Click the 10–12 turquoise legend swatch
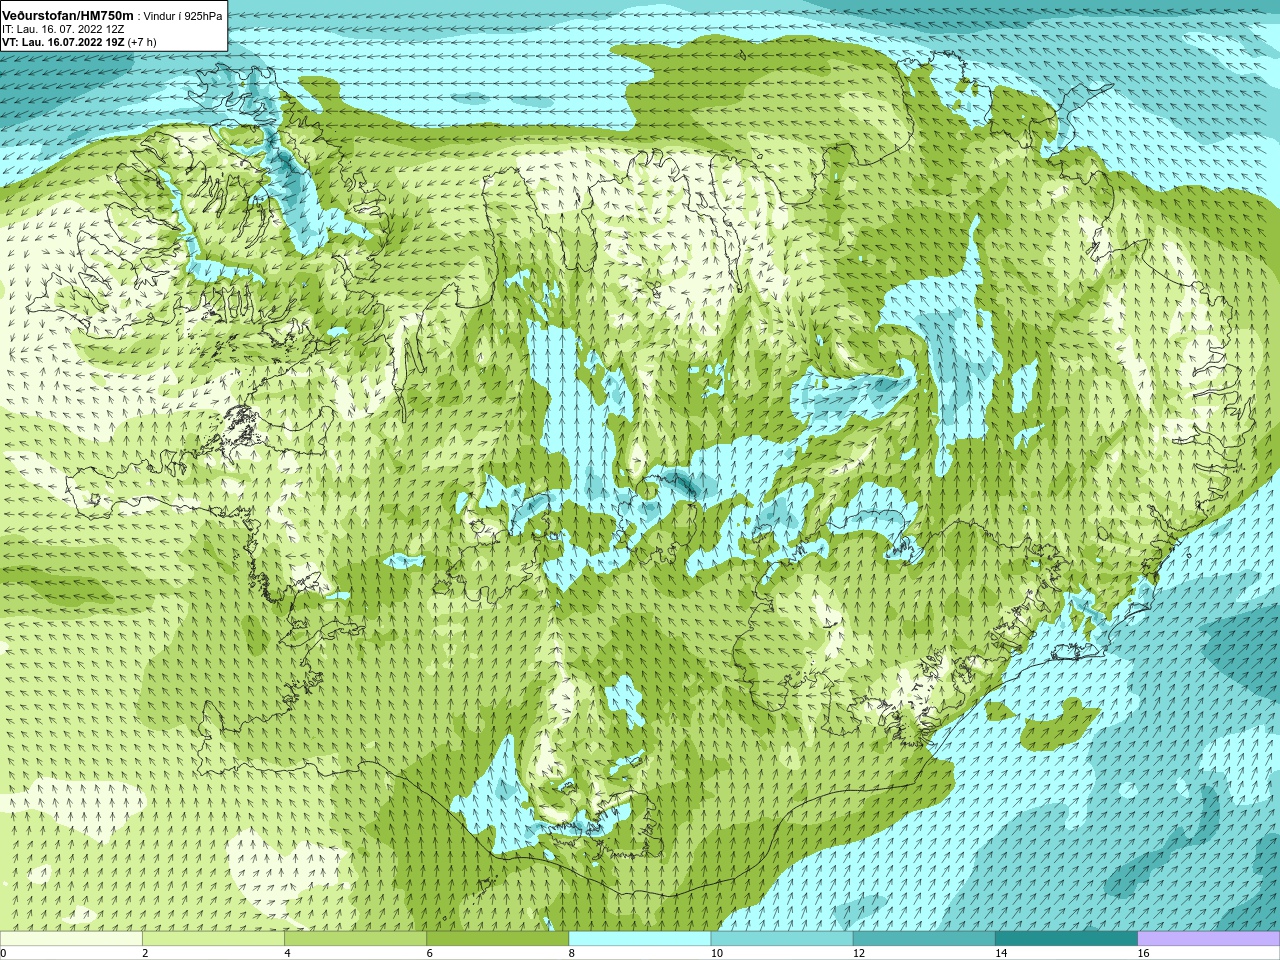Viewport: 1280px width, 960px height. point(781,939)
